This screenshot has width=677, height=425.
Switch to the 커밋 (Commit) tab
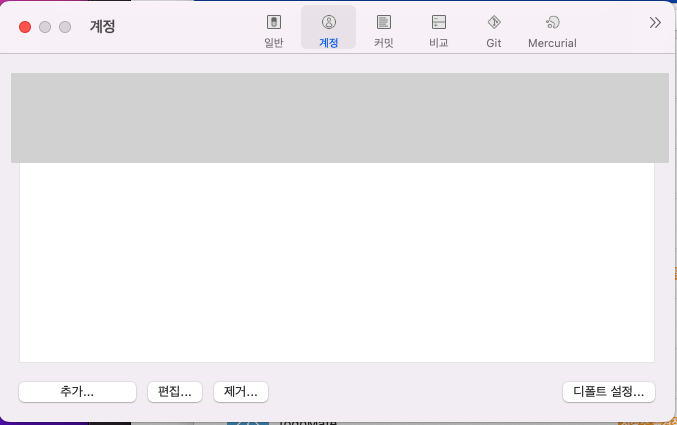point(383,30)
